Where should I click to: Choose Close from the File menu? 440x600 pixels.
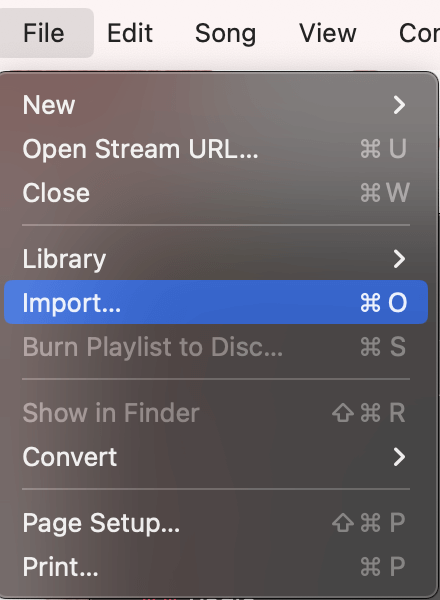[x=56, y=193]
